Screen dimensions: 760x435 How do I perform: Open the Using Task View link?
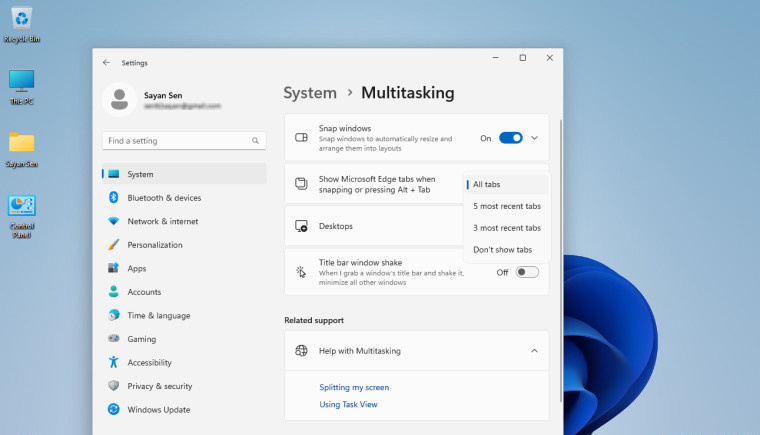pos(348,404)
